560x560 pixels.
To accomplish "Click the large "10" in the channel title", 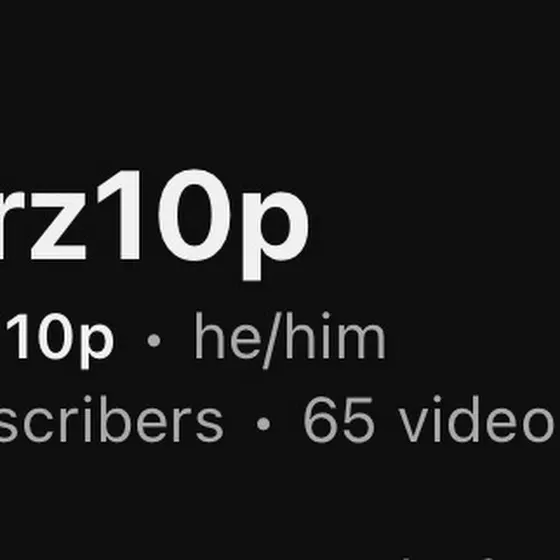I will (164, 215).
